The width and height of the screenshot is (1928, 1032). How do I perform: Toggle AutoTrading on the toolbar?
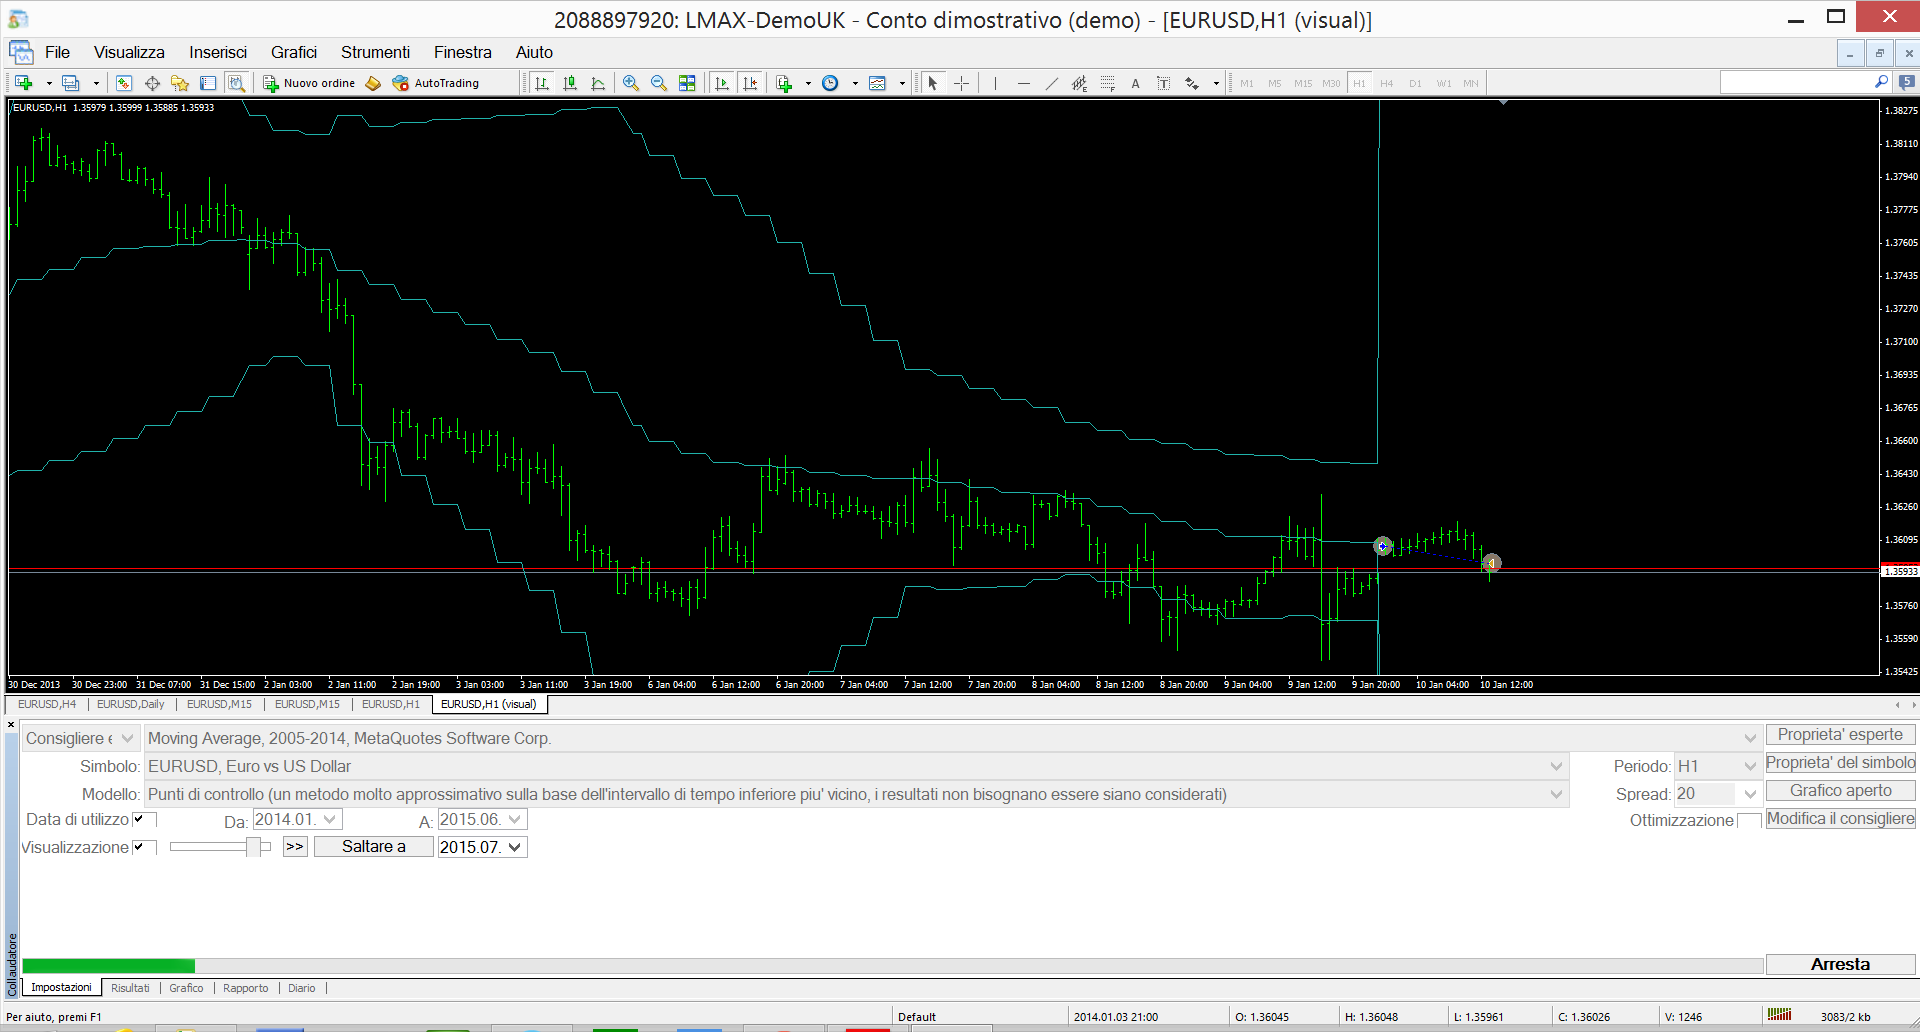[x=436, y=83]
